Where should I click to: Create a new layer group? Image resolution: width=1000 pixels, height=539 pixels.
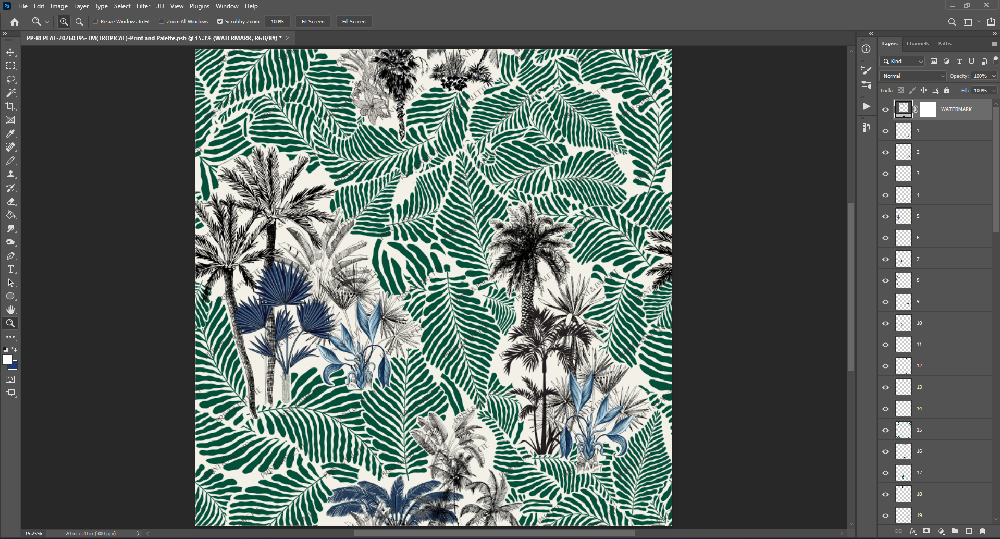pyautogui.click(x=955, y=531)
